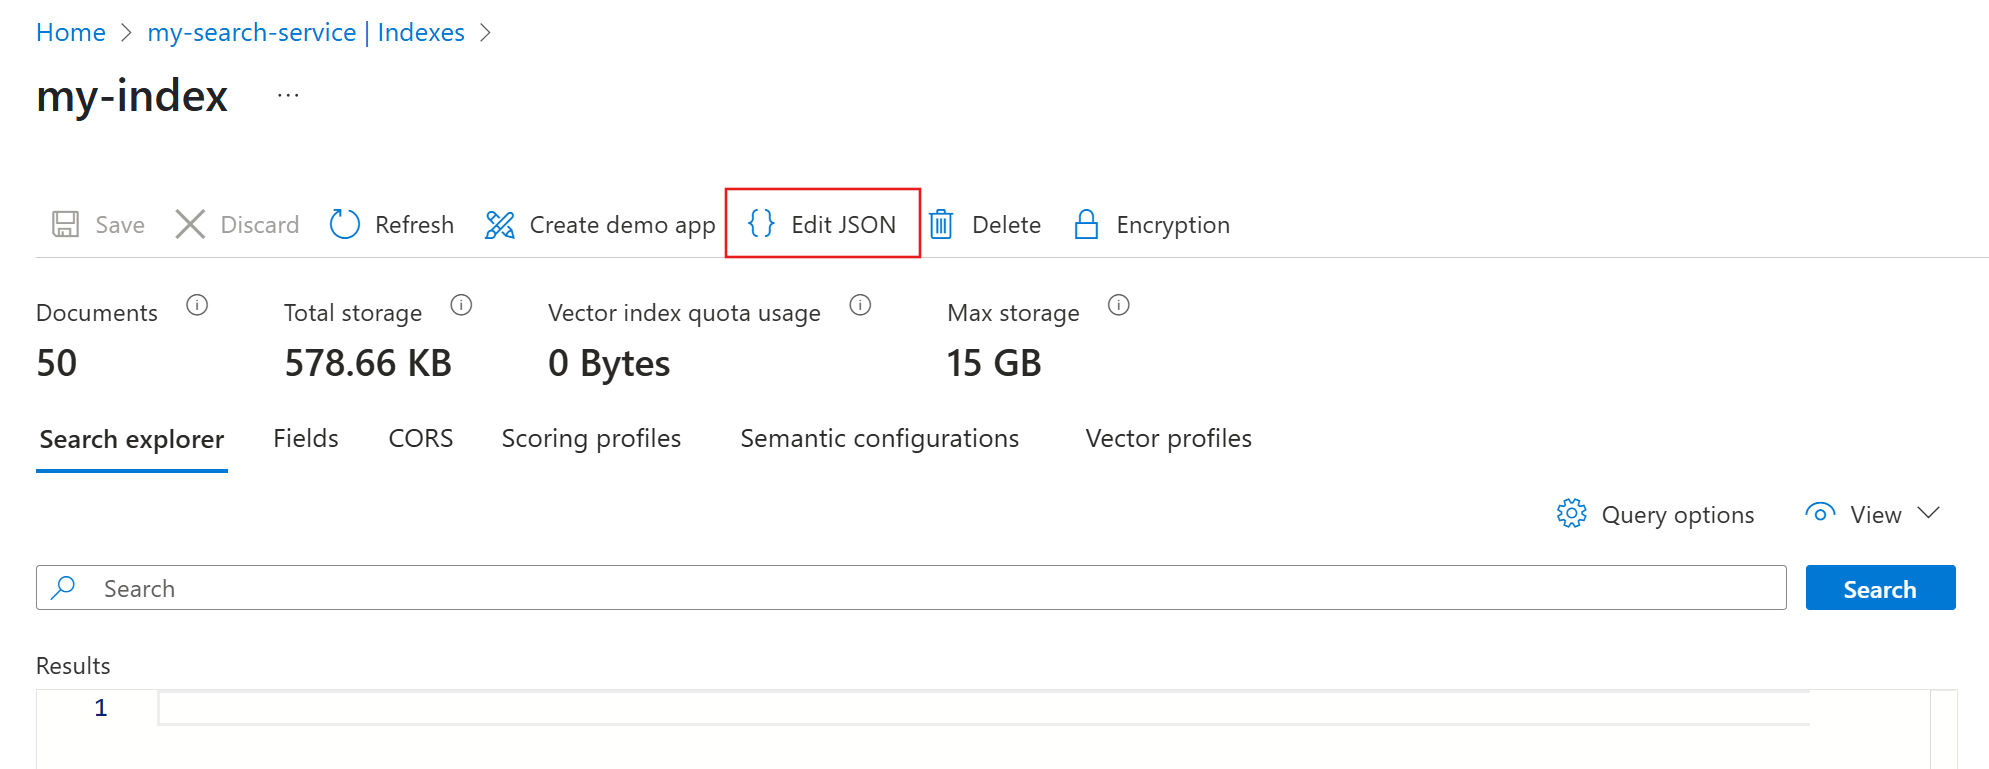1989x769 pixels.
Task: Click the Create demo app icon
Action: click(x=500, y=224)
